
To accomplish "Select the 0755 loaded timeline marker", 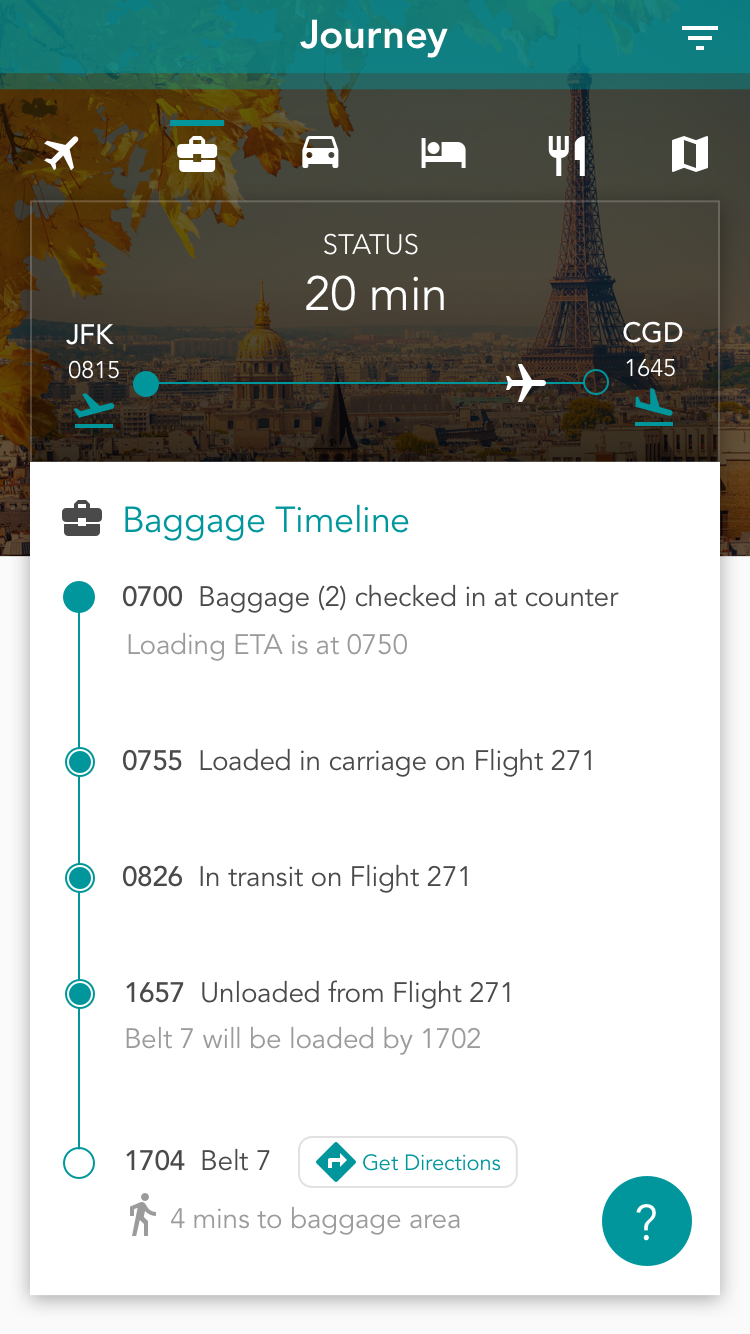I will pos(79,762).
